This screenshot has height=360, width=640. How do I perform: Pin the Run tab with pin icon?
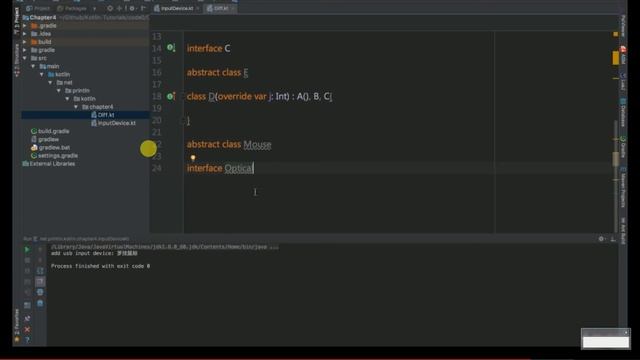pos(27,318)
